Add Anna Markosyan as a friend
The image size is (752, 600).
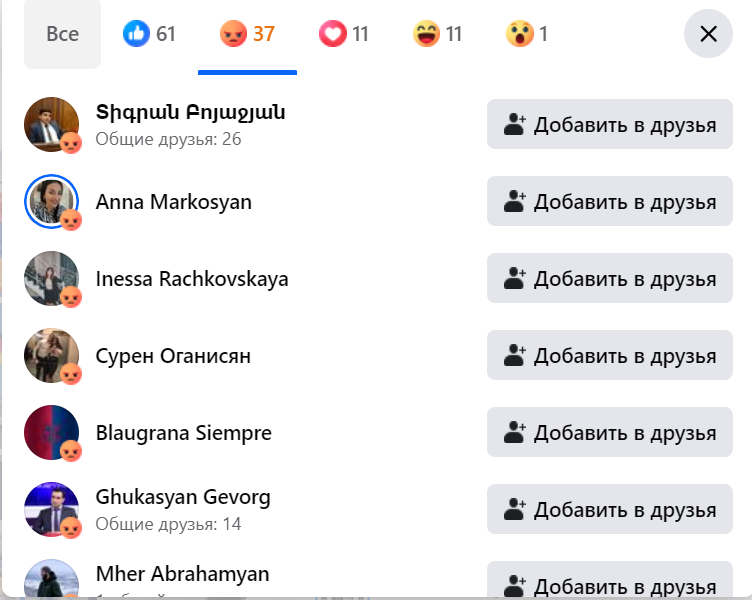click(x=610, y=201)
